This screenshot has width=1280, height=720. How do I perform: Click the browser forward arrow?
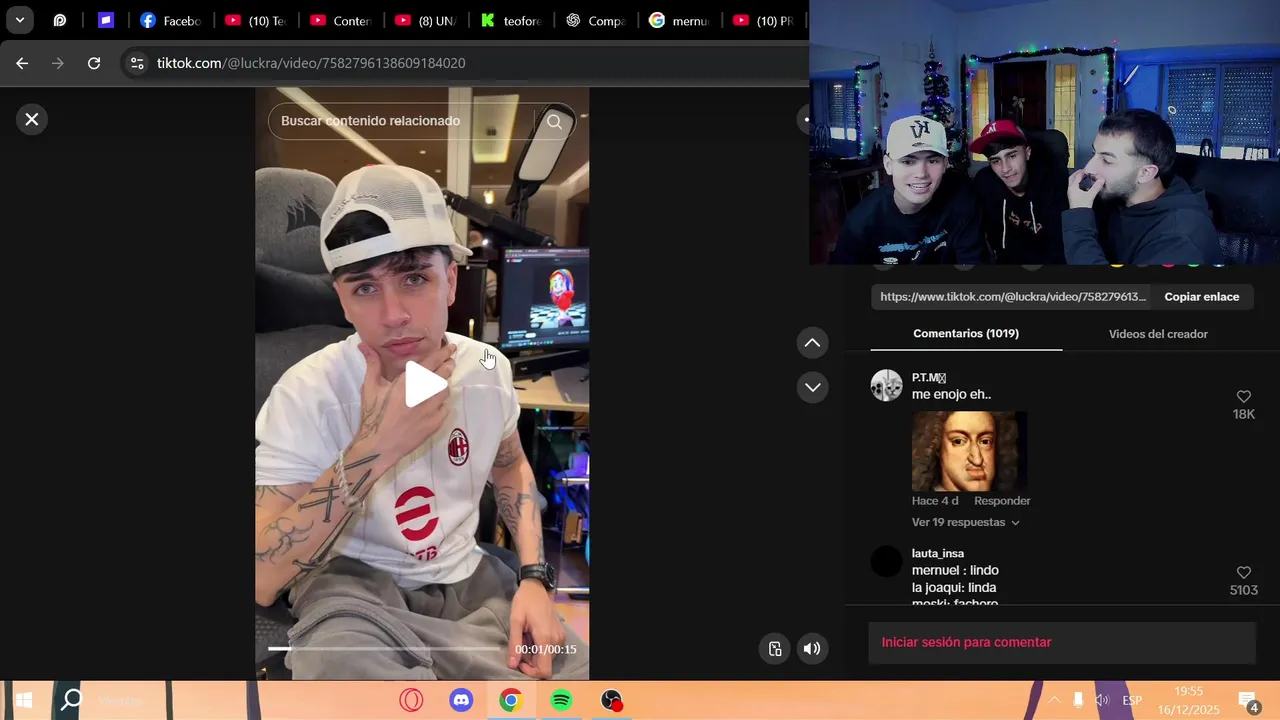point(57,63)
